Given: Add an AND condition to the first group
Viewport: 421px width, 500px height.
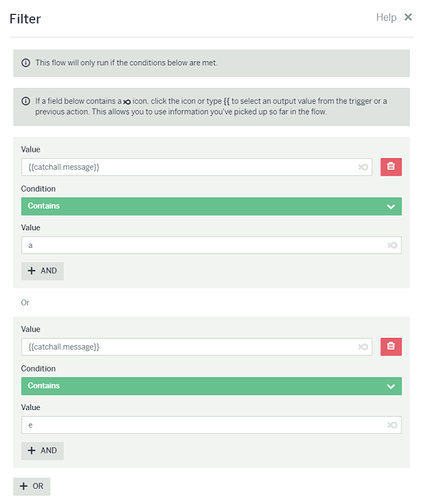Looking at the screenshot, I should pos(42,271).
